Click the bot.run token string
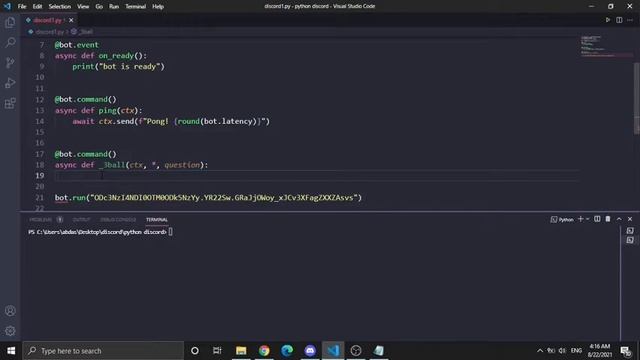The width and height of the screenshot is (640, 360). pos(224,198)
